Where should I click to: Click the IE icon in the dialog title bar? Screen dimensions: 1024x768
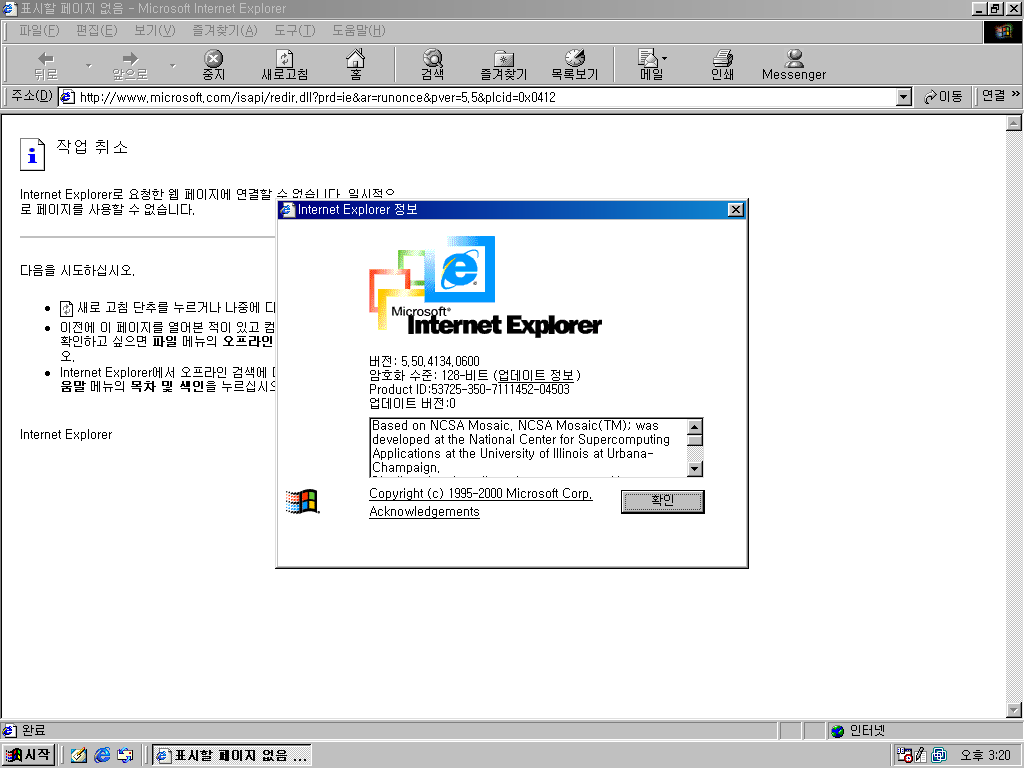(x=287, y=210)
